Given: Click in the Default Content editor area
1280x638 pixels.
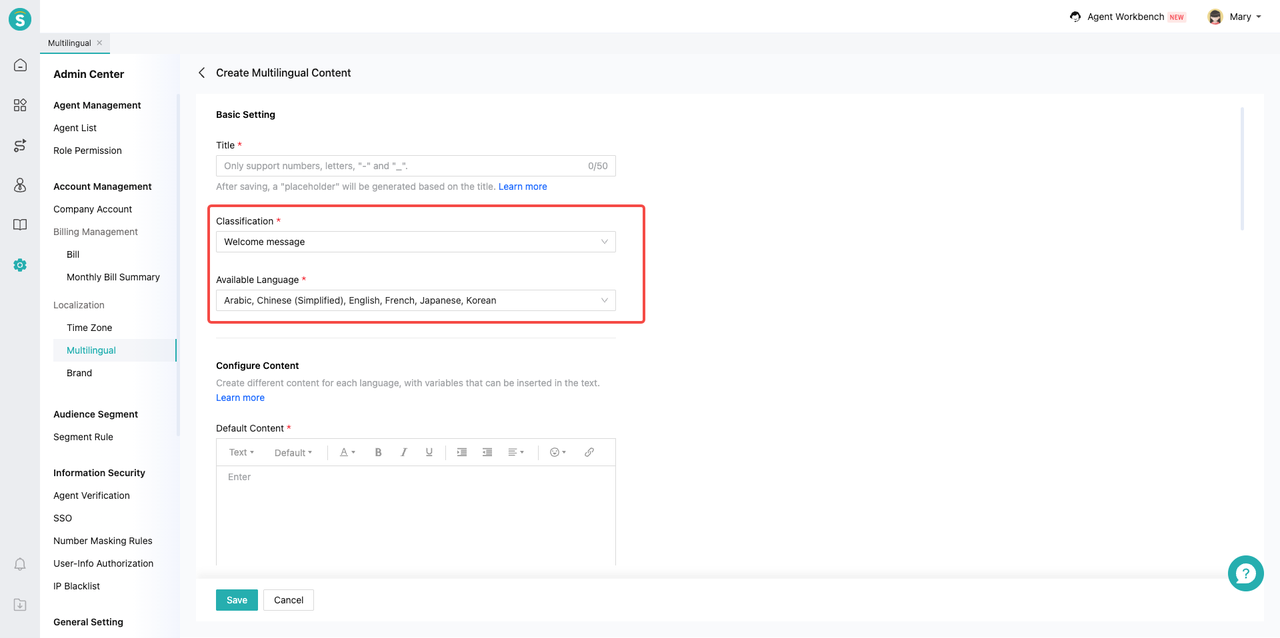Looking at the screenshot, I should [x=416, y=516].
